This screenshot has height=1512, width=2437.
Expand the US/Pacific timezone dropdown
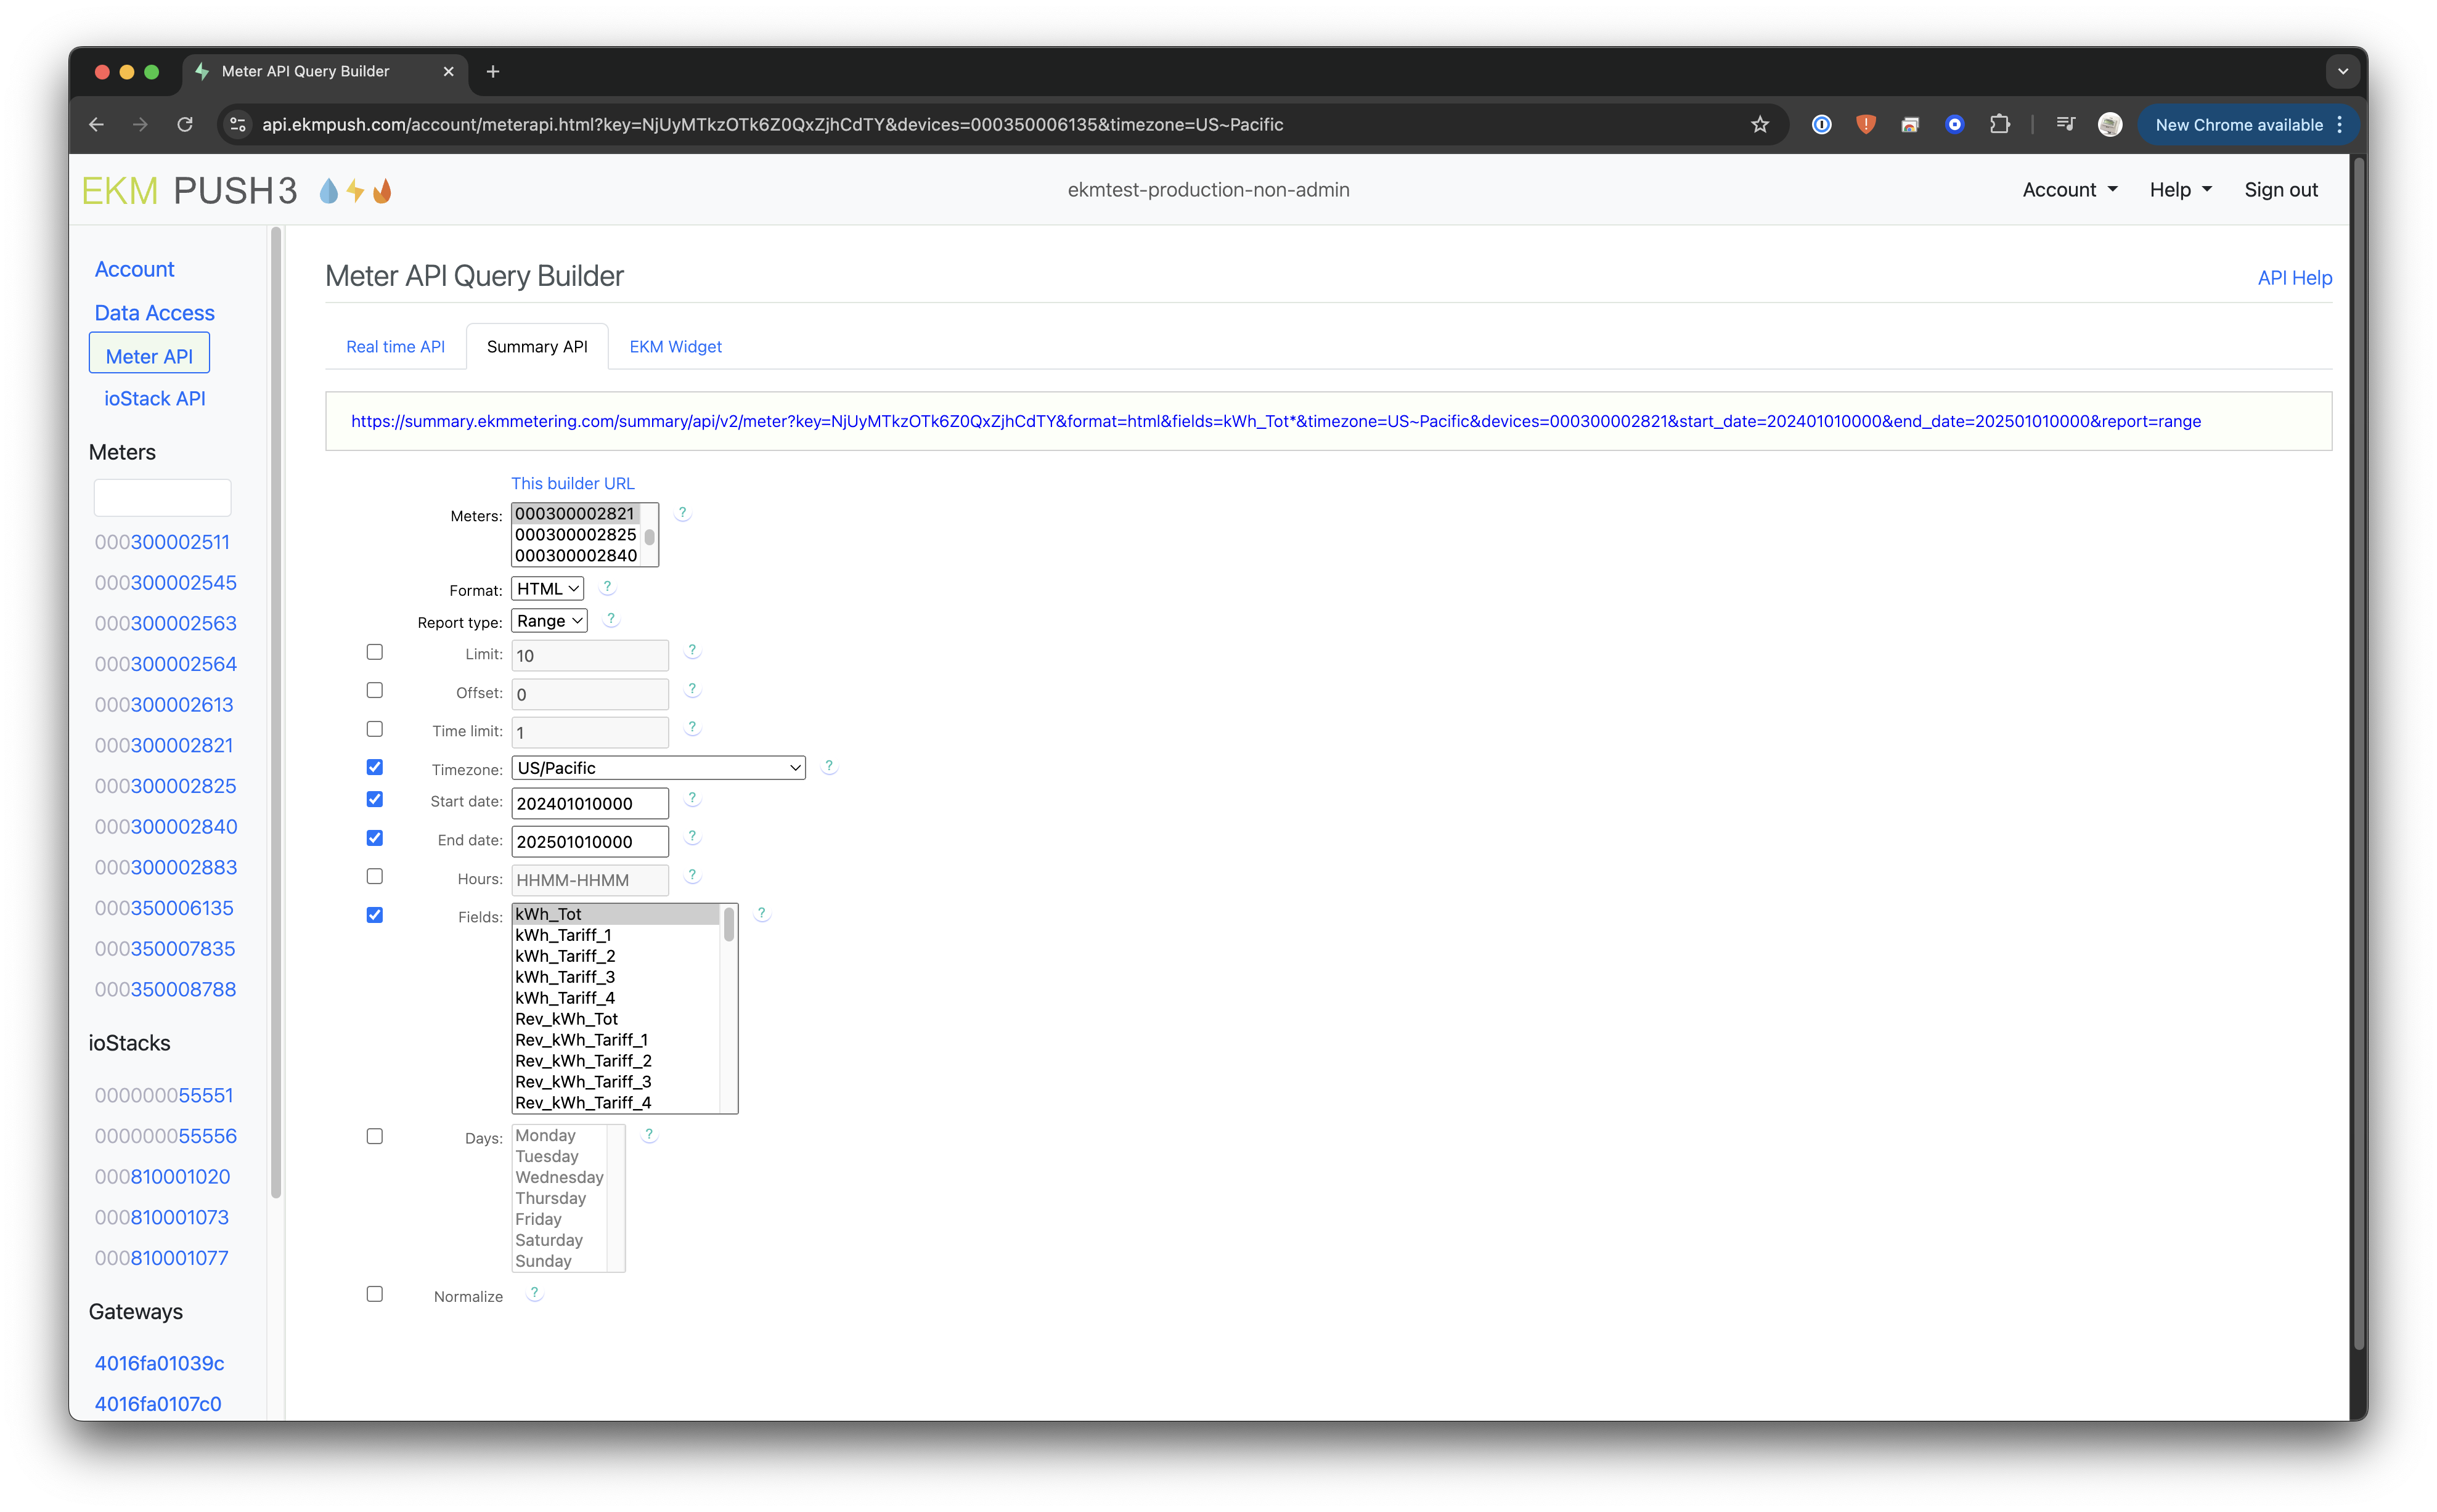[x=658, y=768]
